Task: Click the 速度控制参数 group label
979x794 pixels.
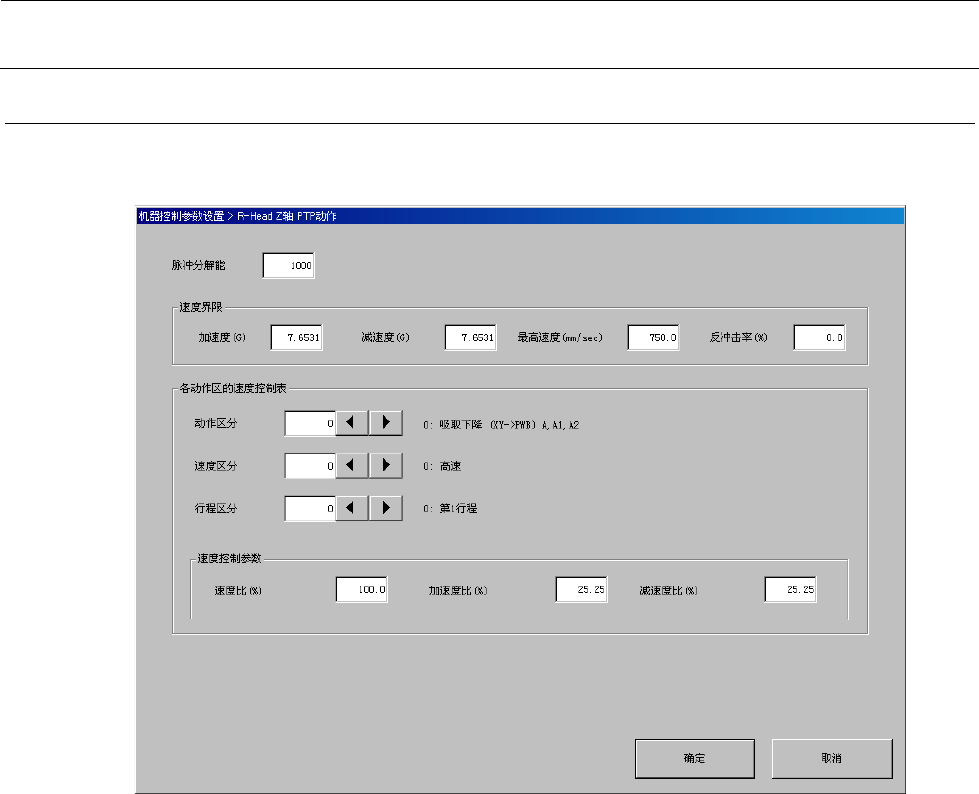Action: pos(229,558)
